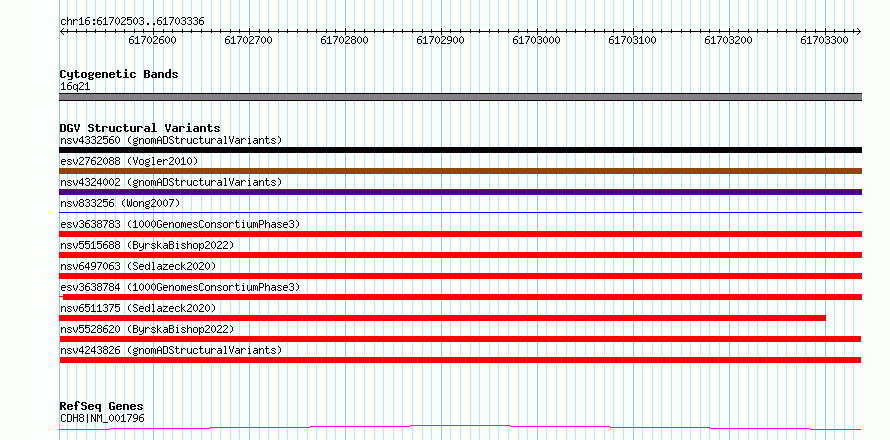Click the red esv3638783 variant bar
Viewport: 890px width, 440px height.
point(460,234)
